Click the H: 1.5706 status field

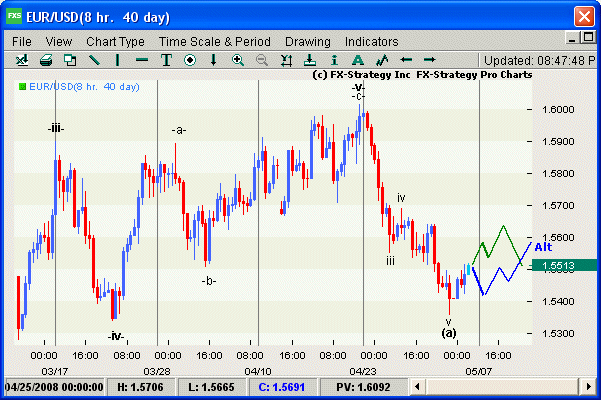click(140, 387)
